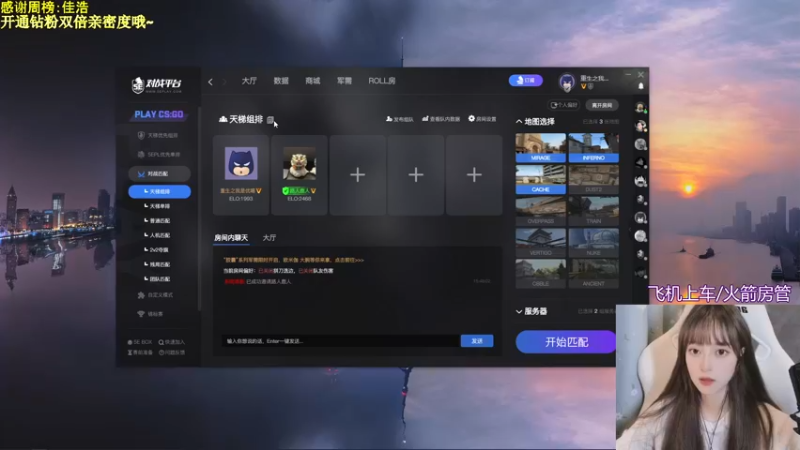This screenshot has height=450, width=800.
Task: Toggle the DUST2 map selection
Action: (x=593, y=180)
